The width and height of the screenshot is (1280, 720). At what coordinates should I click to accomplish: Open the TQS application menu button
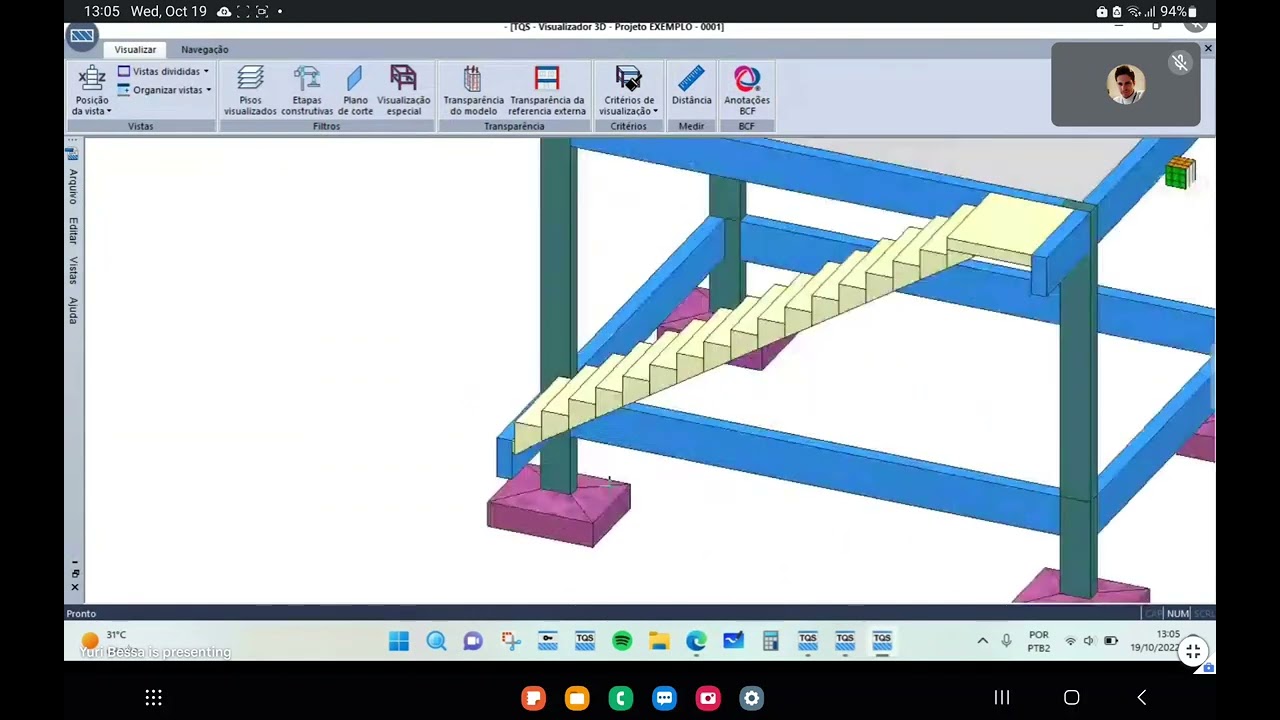pyautogui.click(x=82, y=37)
